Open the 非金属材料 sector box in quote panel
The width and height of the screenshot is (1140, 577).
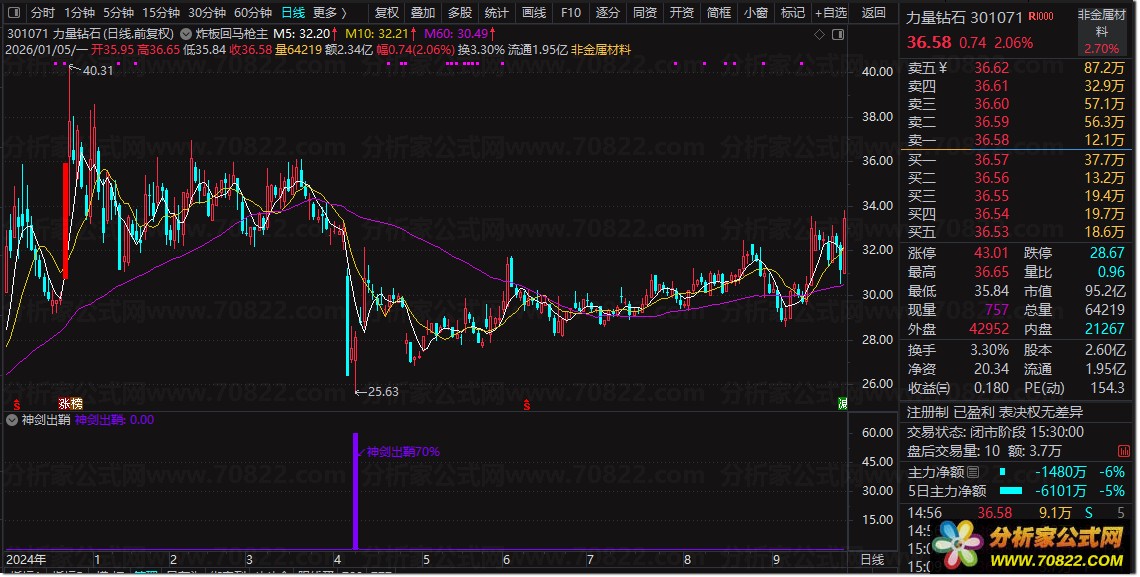point(1101,31)
